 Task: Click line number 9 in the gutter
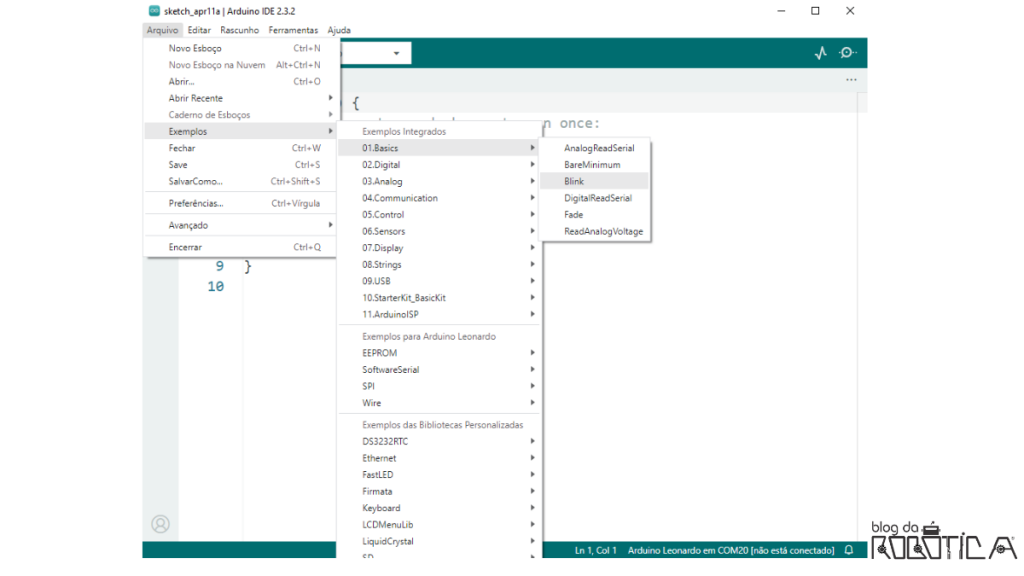[x=219, y=266]
